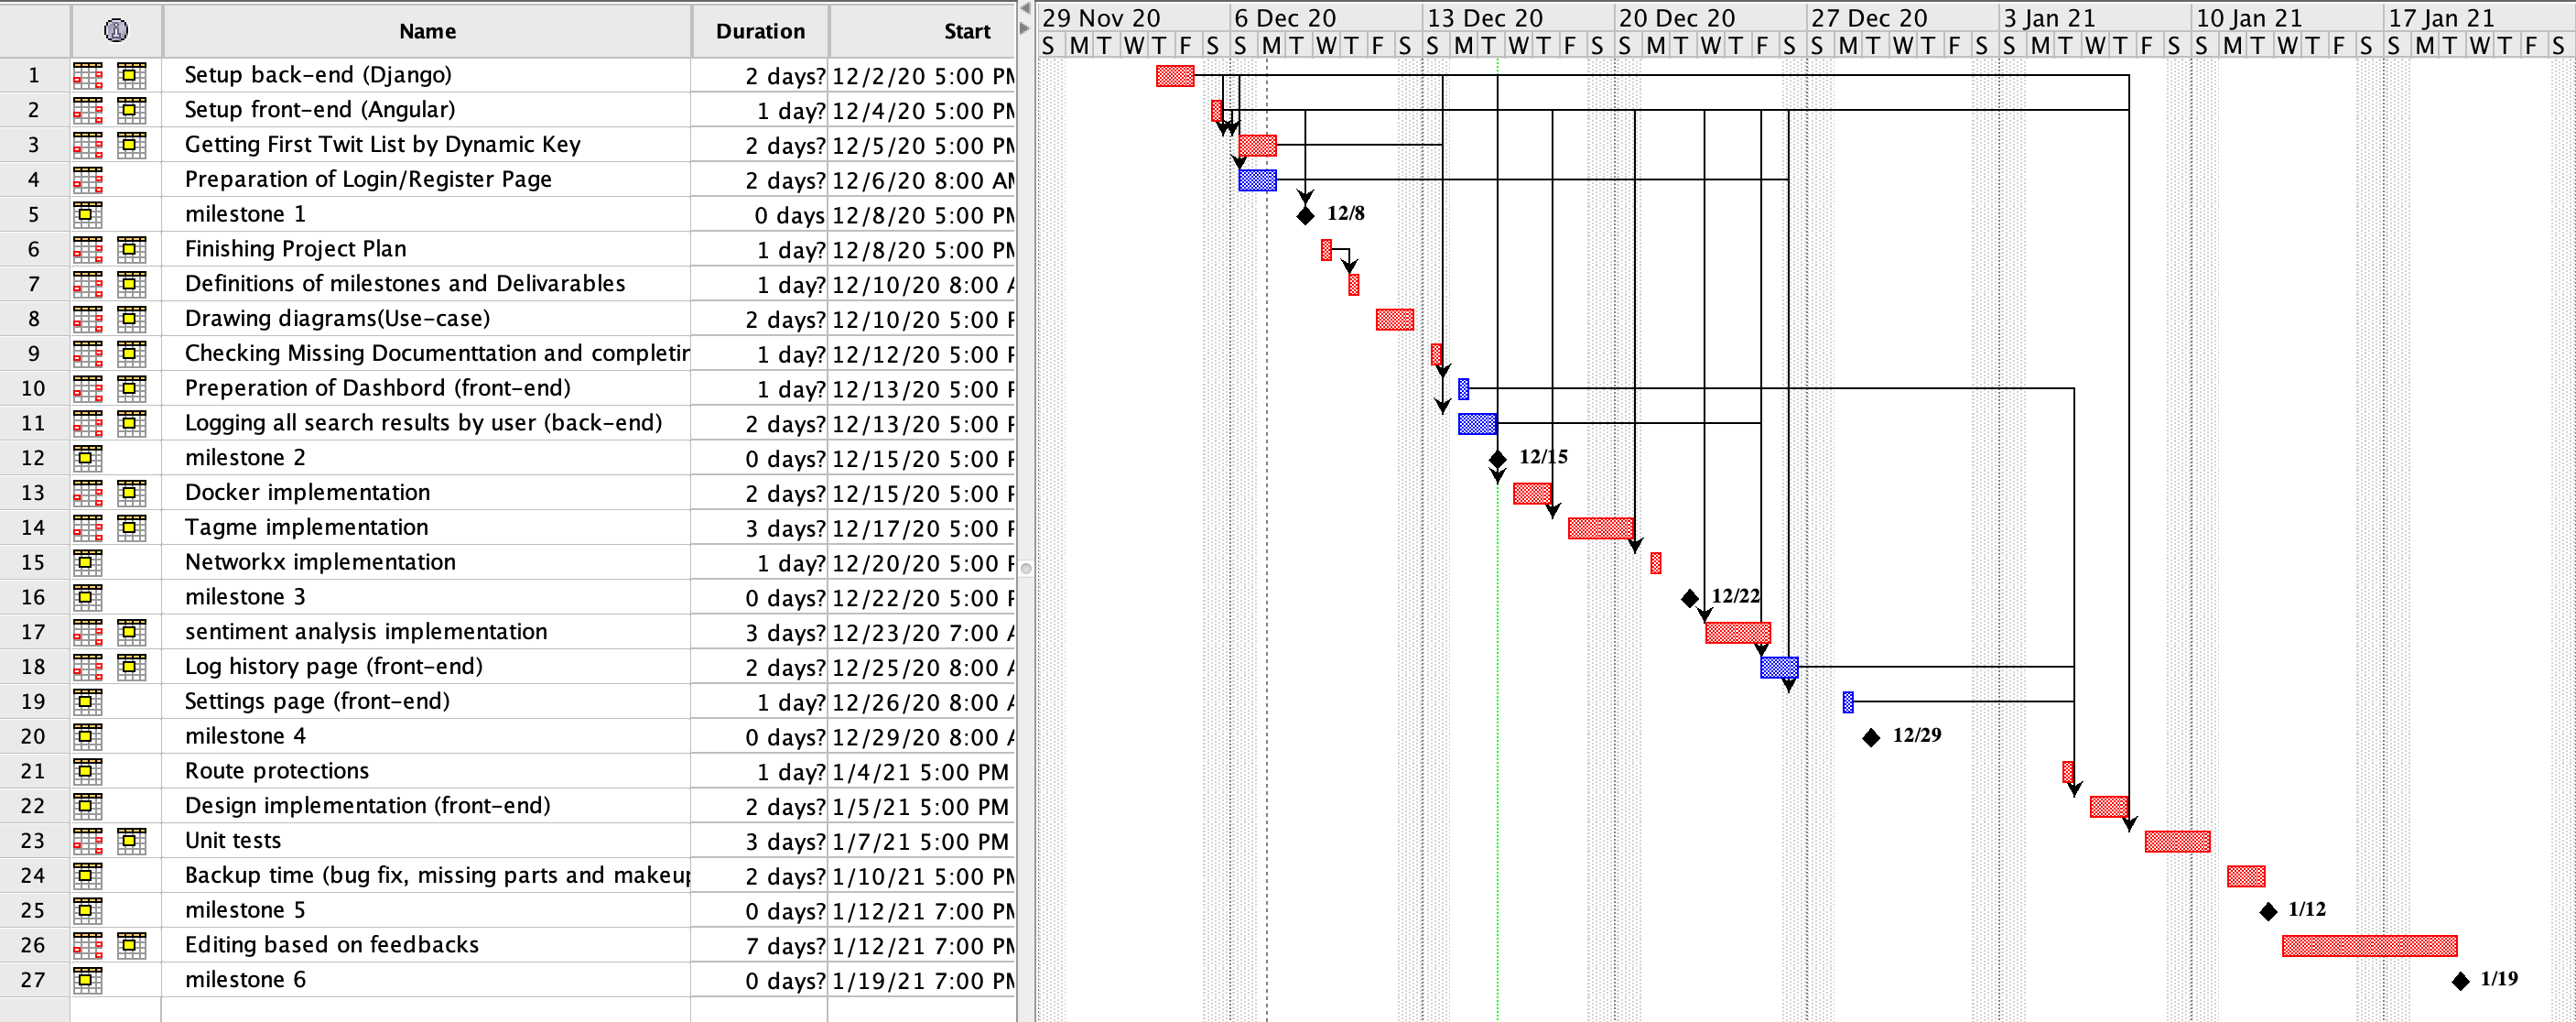Click the constraint calendar icon in row 1
Image resolution: width=2576 pixels, height=1022 pixels.
pyautogui.click(x=88, y=75)
